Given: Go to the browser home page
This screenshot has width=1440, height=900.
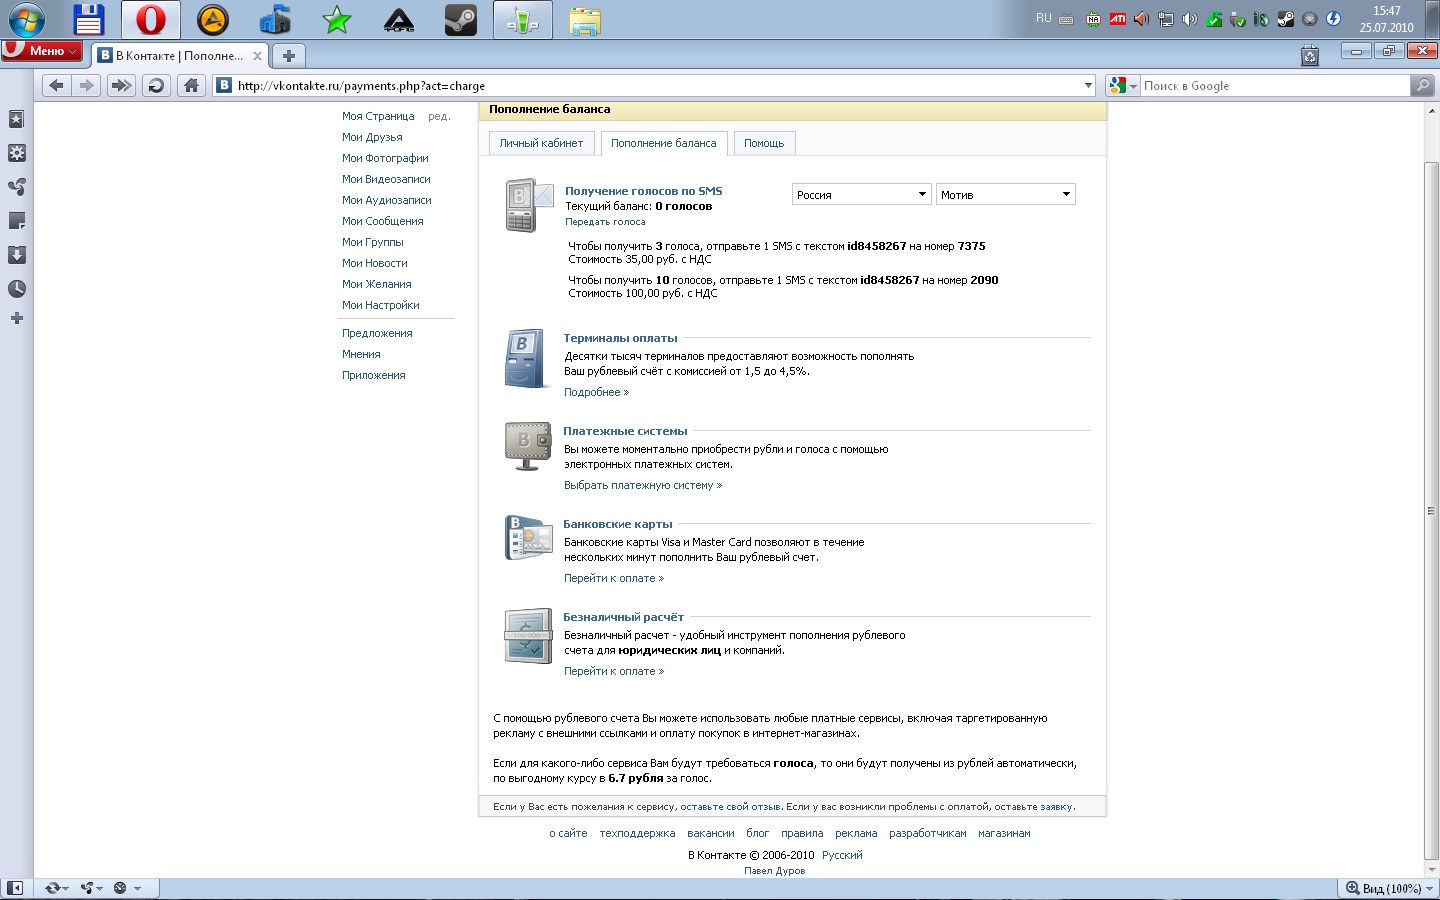Looking at the screenshot, I should coord(191,86).
